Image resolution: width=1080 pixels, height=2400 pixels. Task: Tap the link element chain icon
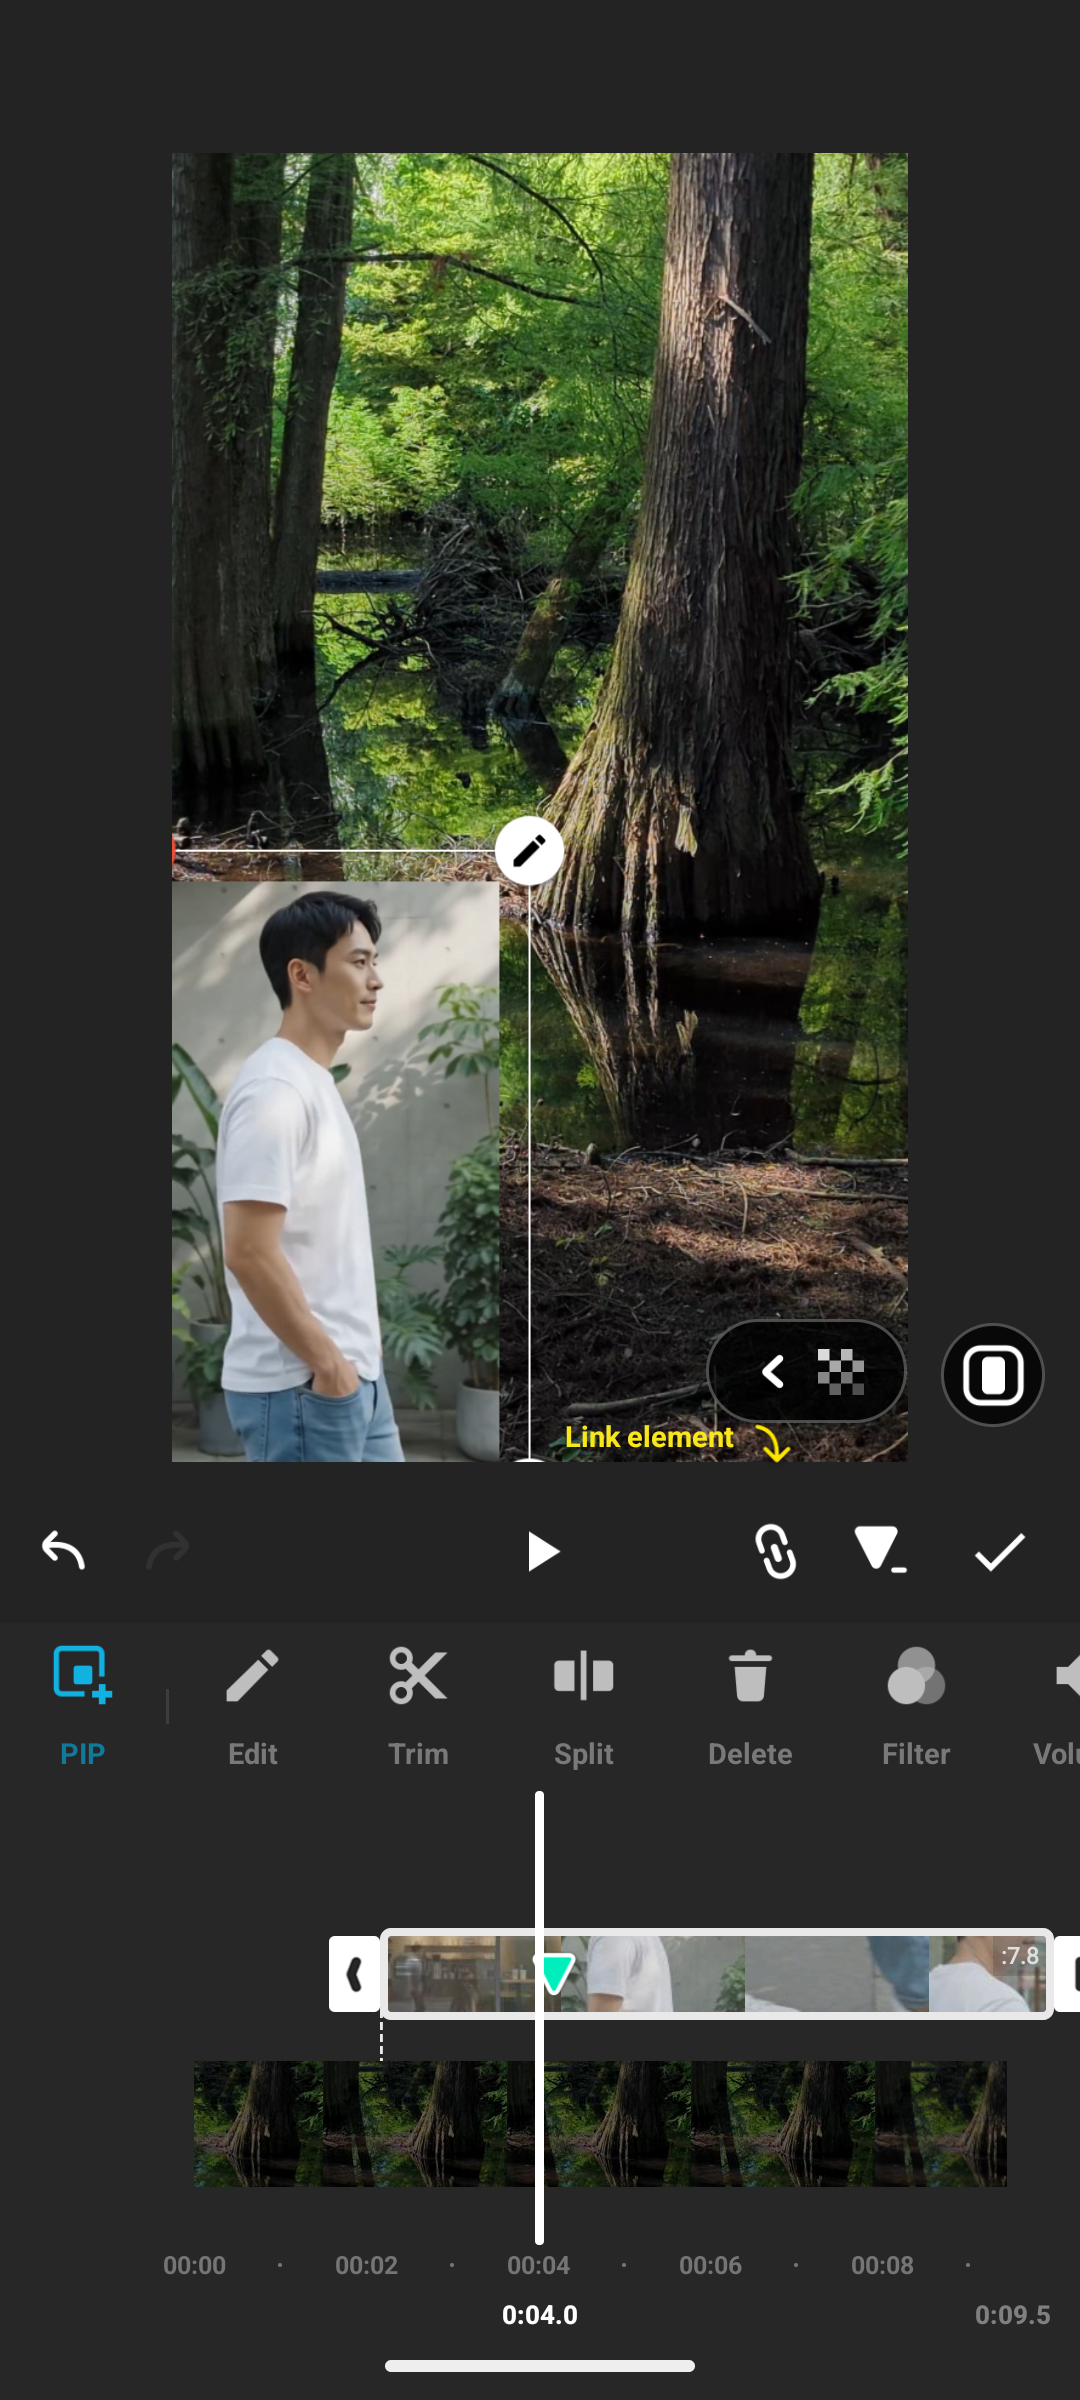(776, 1552)
